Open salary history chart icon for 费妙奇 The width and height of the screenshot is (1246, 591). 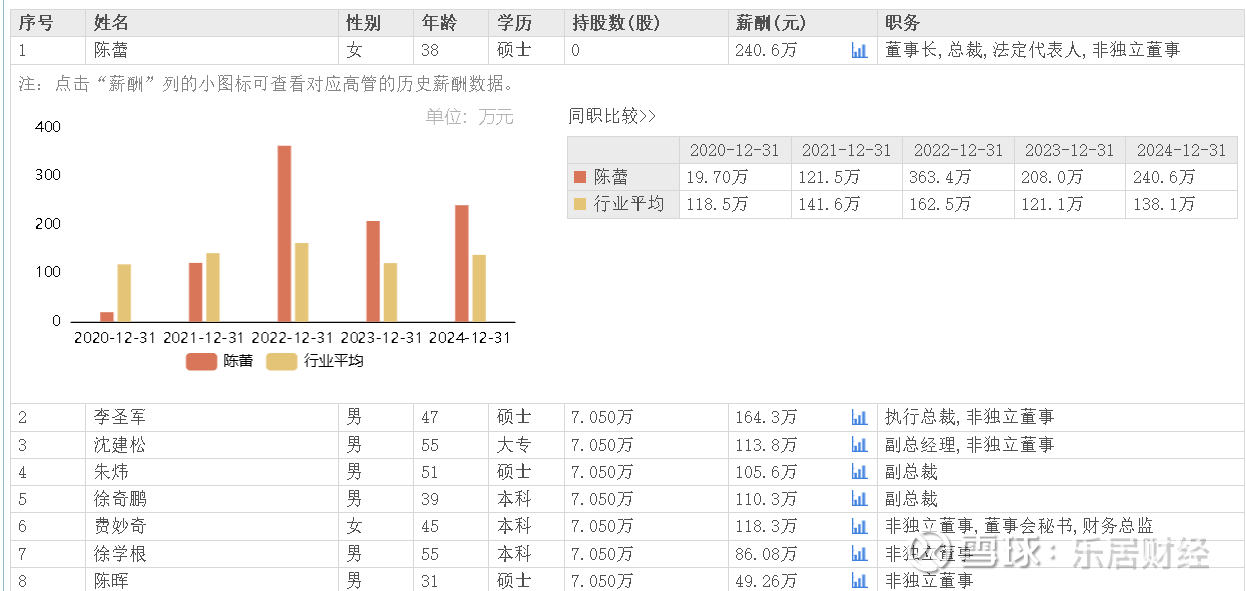[x=859, y=526]
